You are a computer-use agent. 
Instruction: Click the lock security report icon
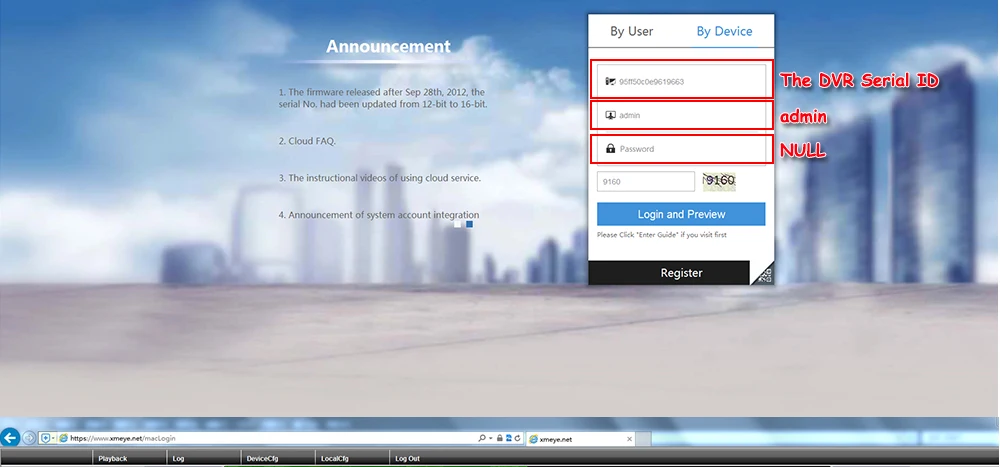click(x=499, y=438)
